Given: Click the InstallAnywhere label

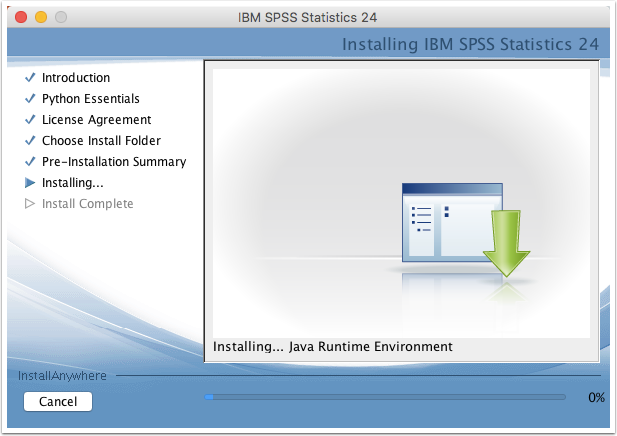Looking at the screenshot, I should [62, 376].
